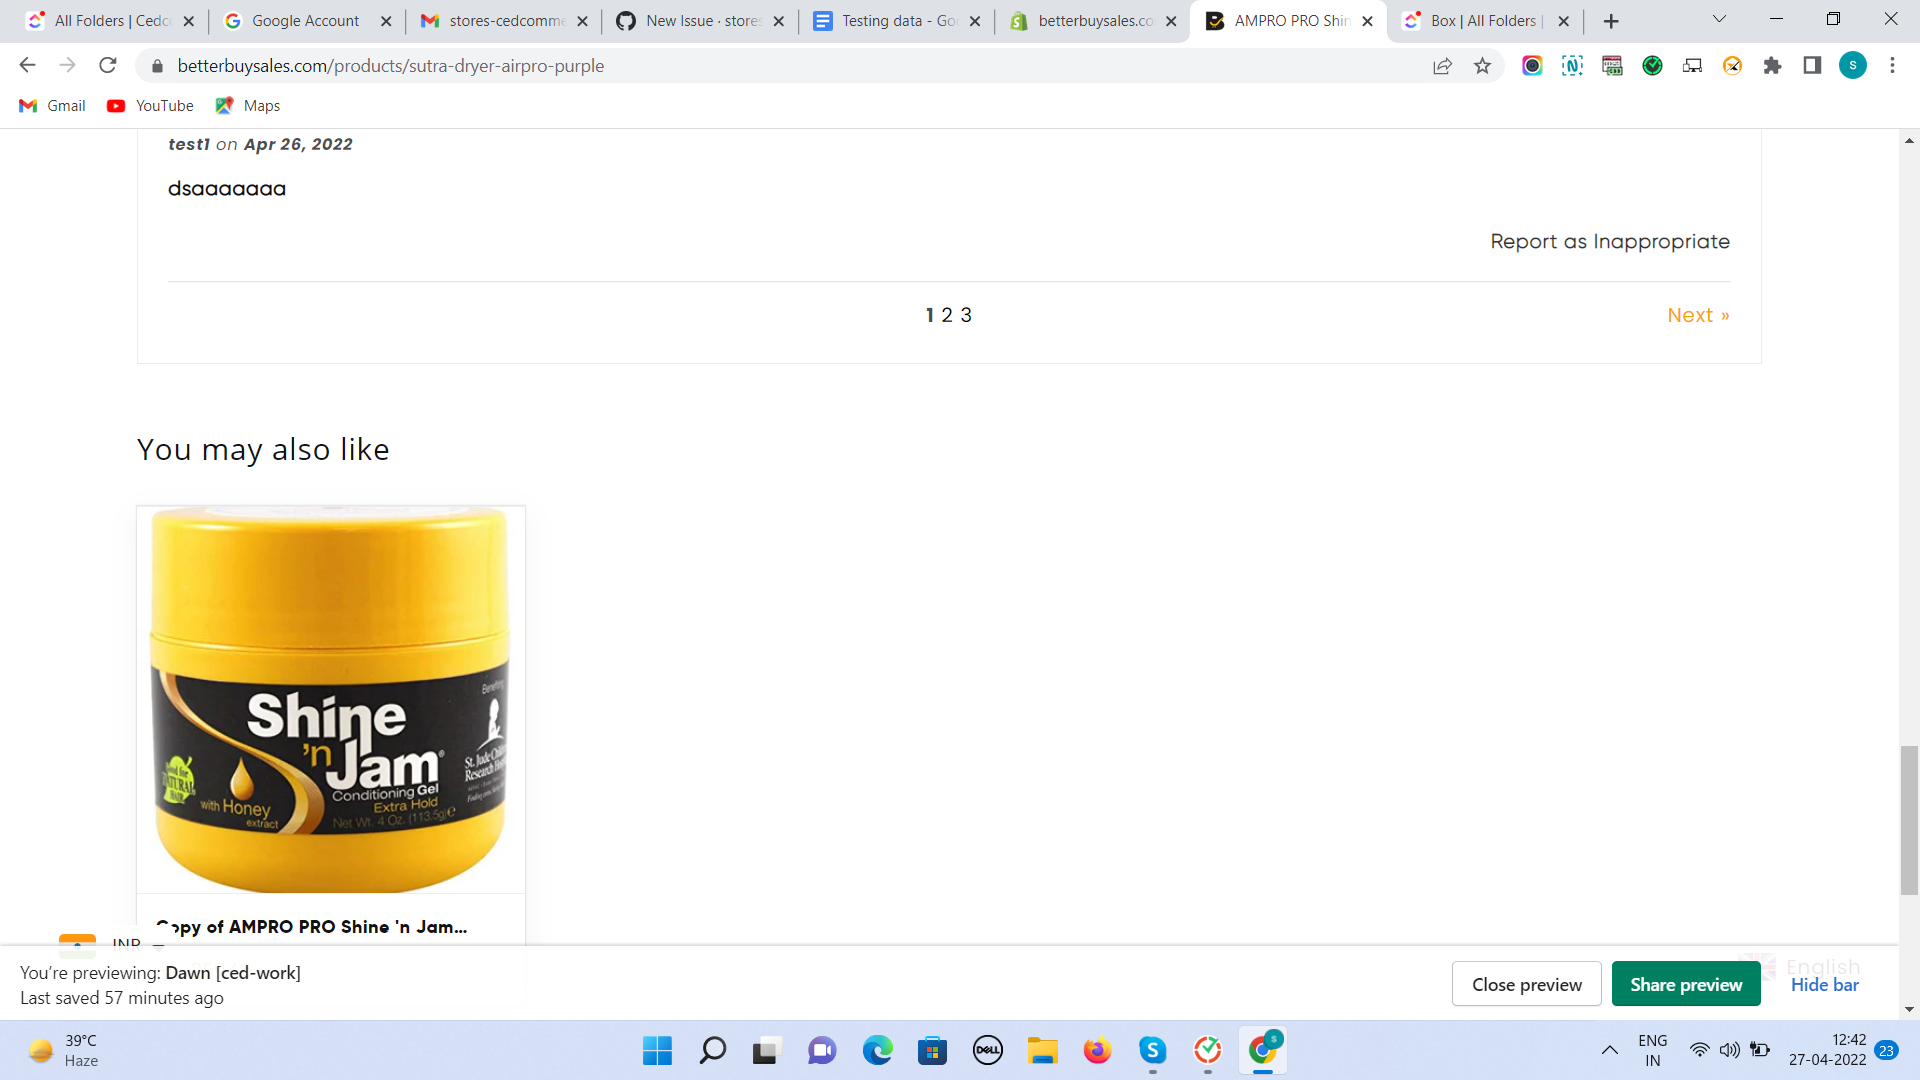The image size is (1920, 1080).
Task: Open Chrome three-dot menu
Action: 1892,66
